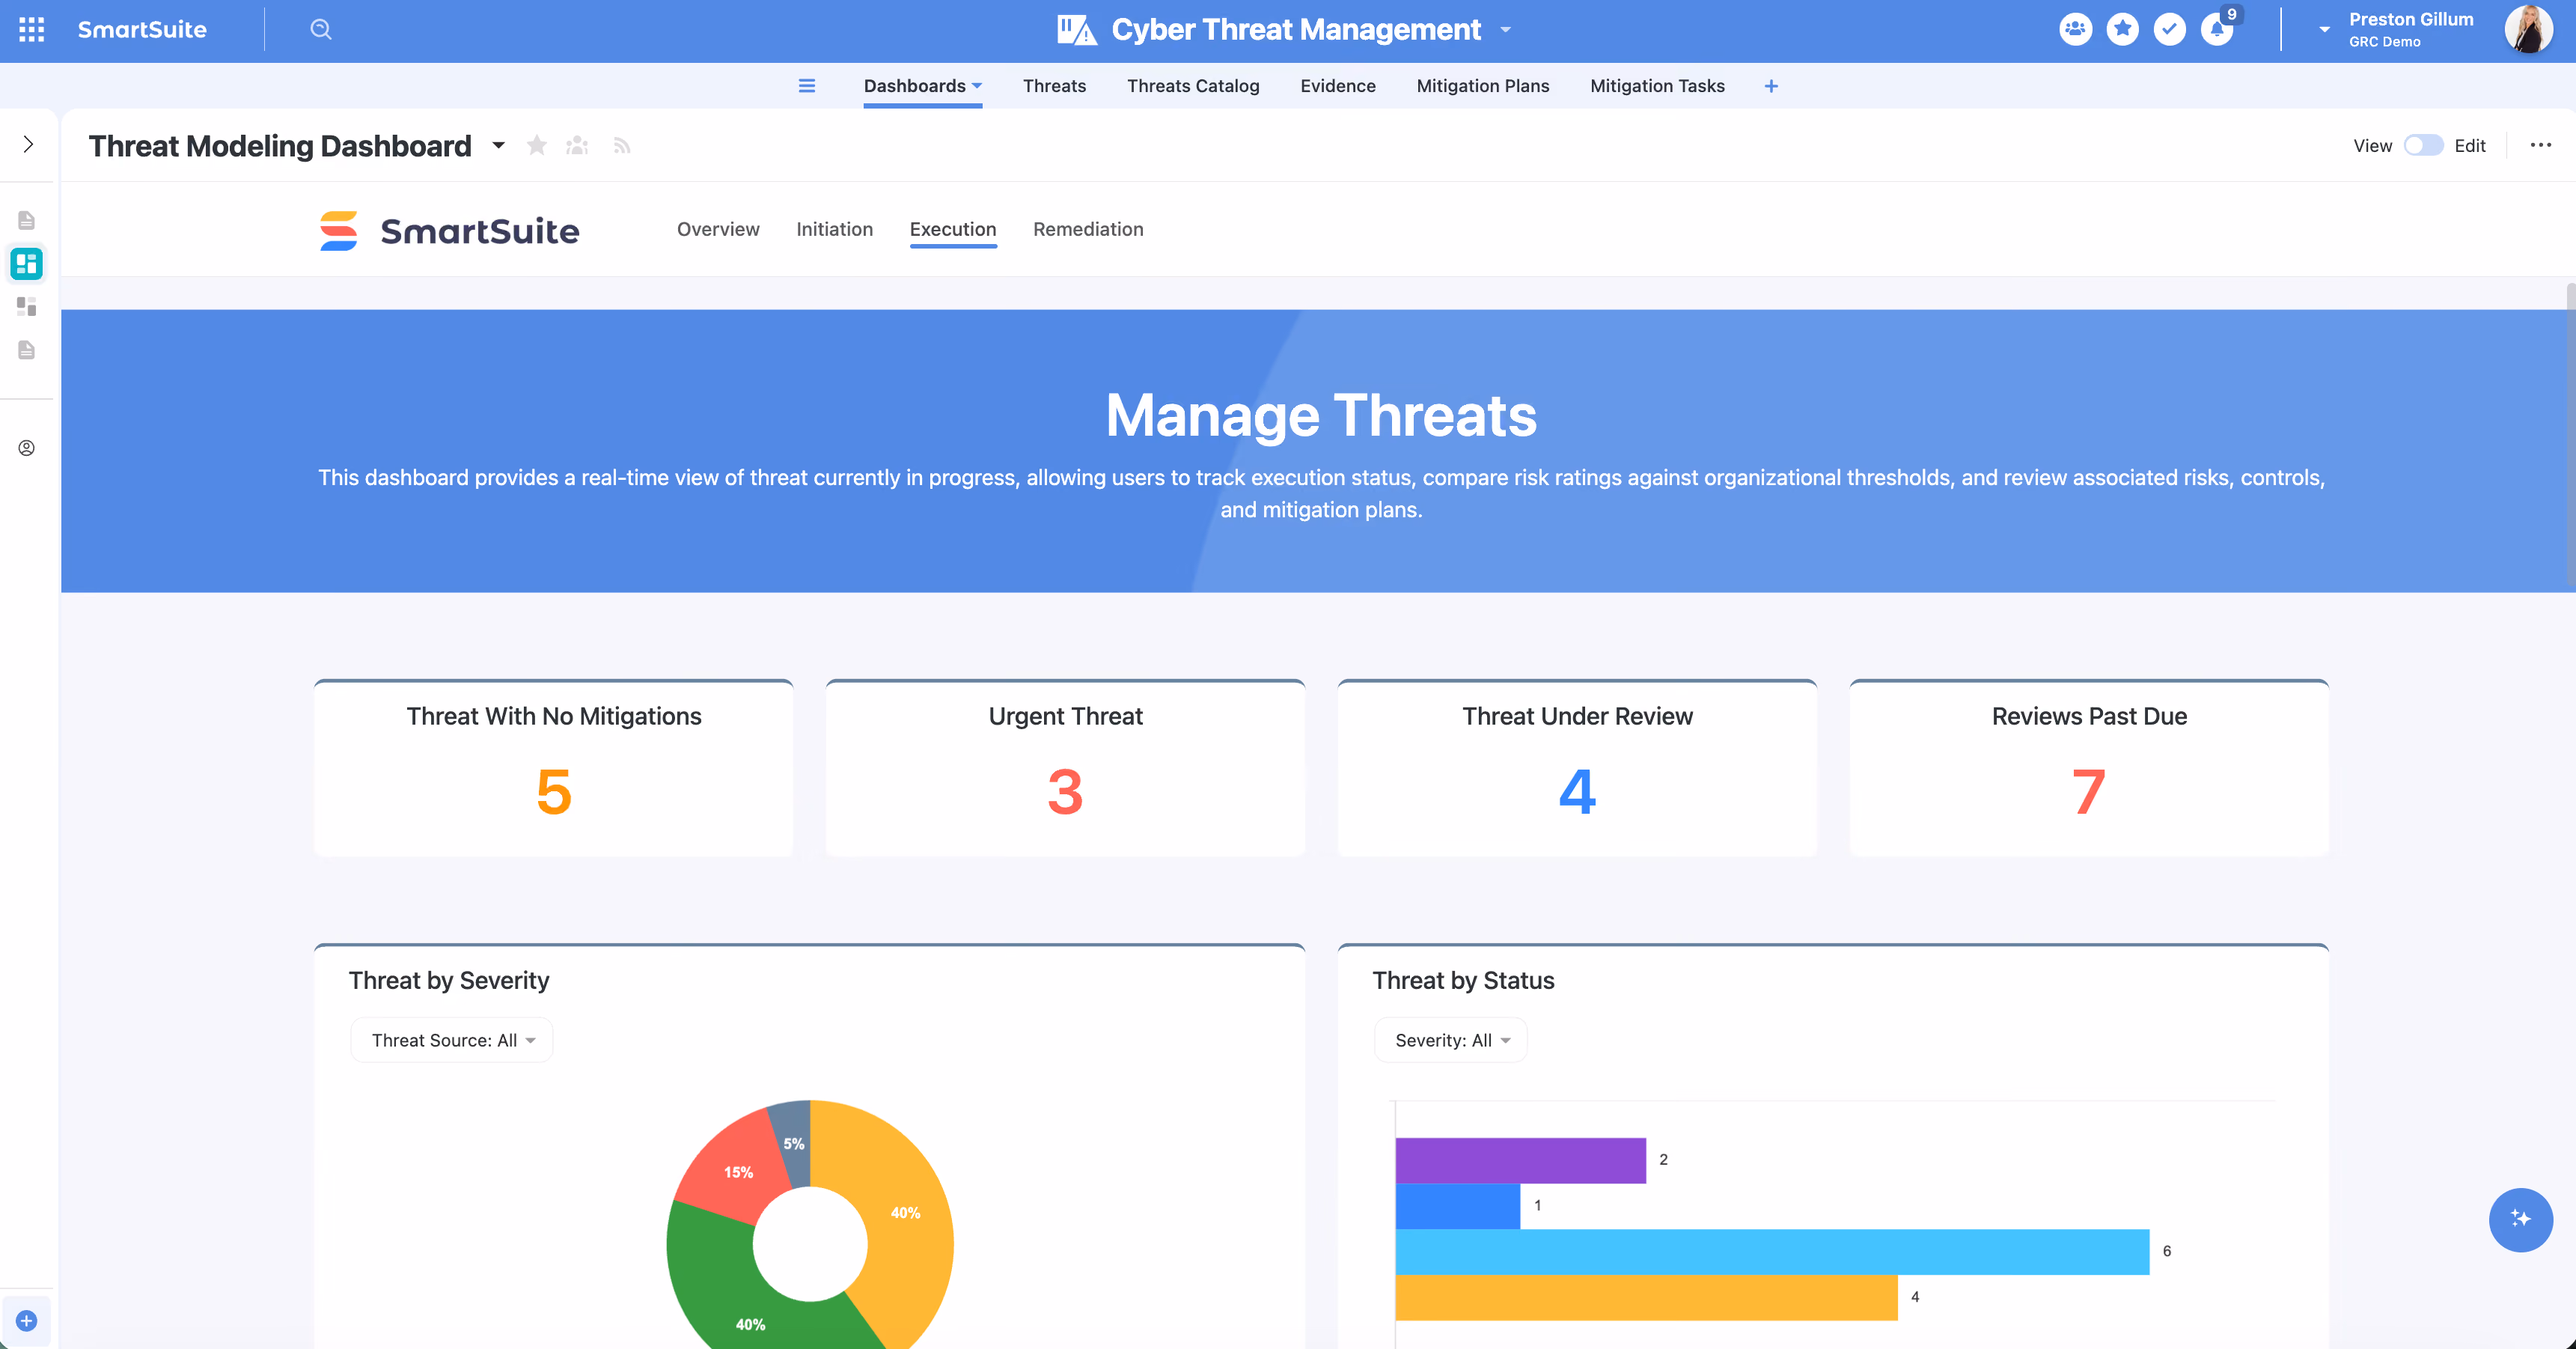
Task: Expand the account menu arrow by Preston Gillum
Action: (x=2325, y=30)
